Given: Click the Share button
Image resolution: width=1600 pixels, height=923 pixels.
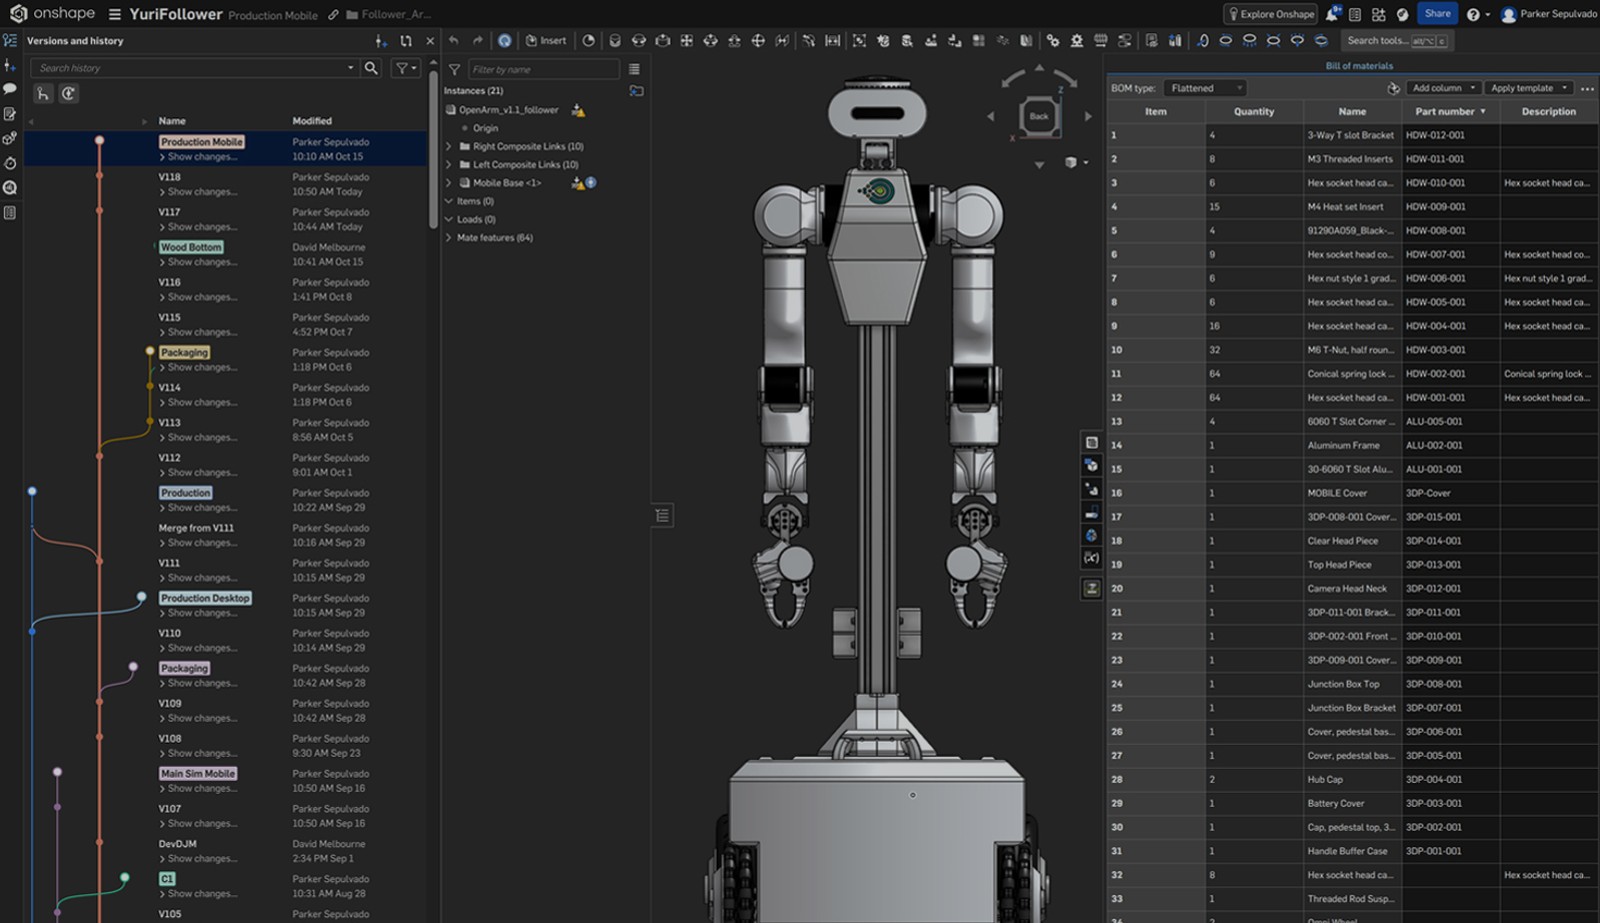Looking at the screenshot, I should pos(1437,14).
